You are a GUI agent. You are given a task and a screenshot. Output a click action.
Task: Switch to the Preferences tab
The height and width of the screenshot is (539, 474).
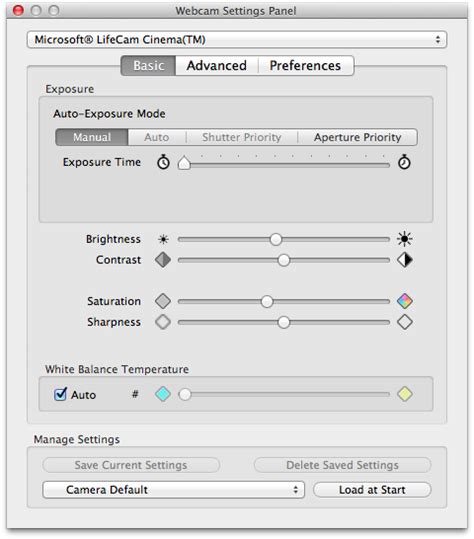306,65
